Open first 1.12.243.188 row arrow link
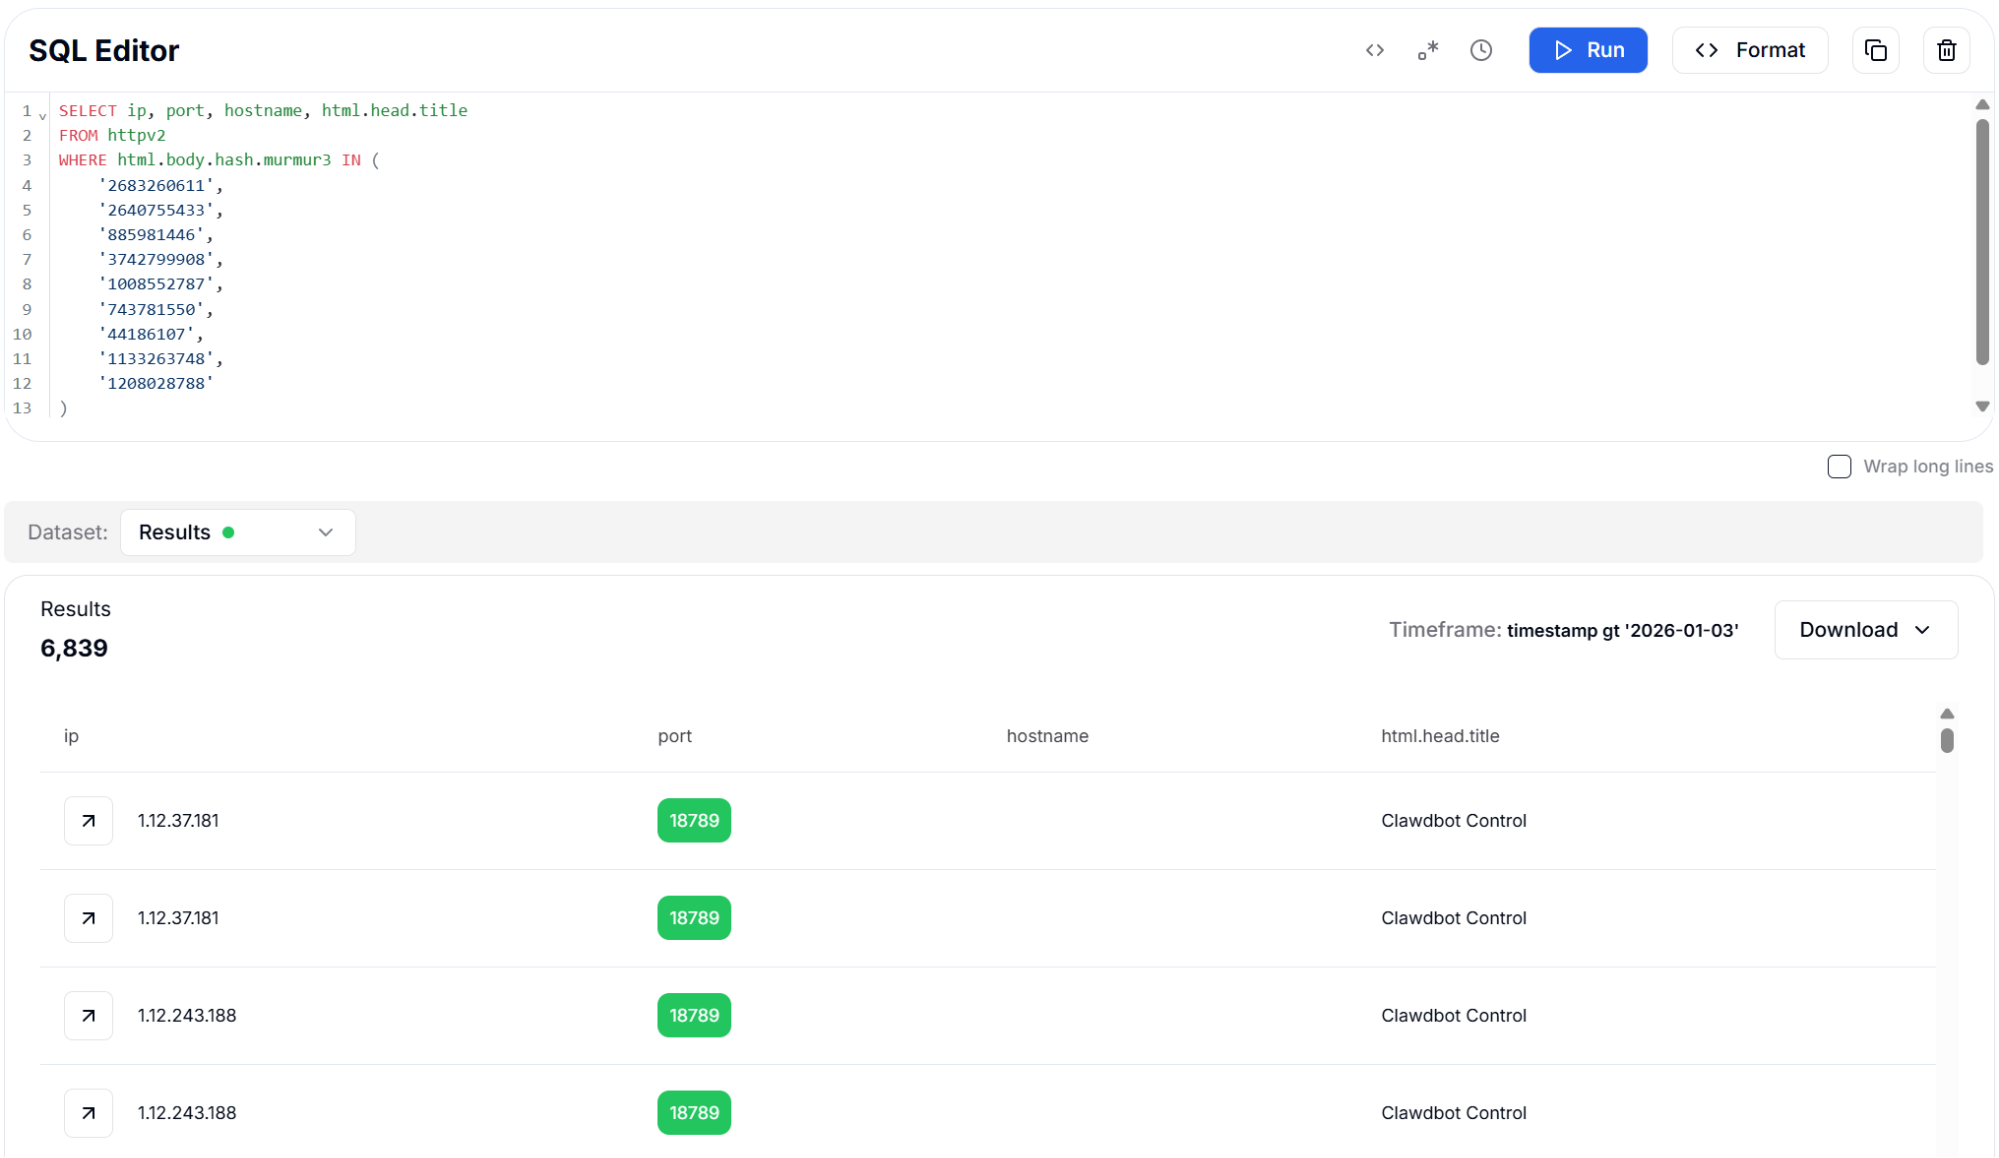Image resolution: width=1999 pixels, height=1158 pixels. tap(88, 1015)
